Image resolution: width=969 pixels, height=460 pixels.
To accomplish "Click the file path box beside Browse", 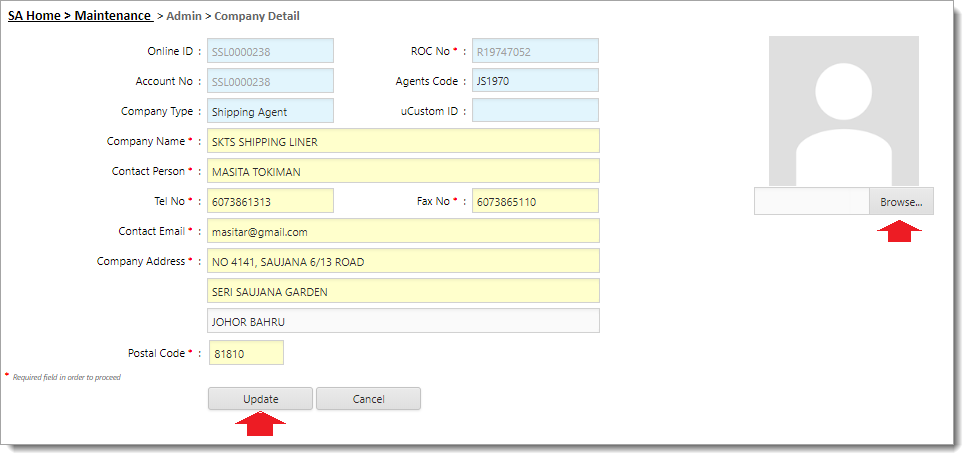I will [x=811, y=202].
